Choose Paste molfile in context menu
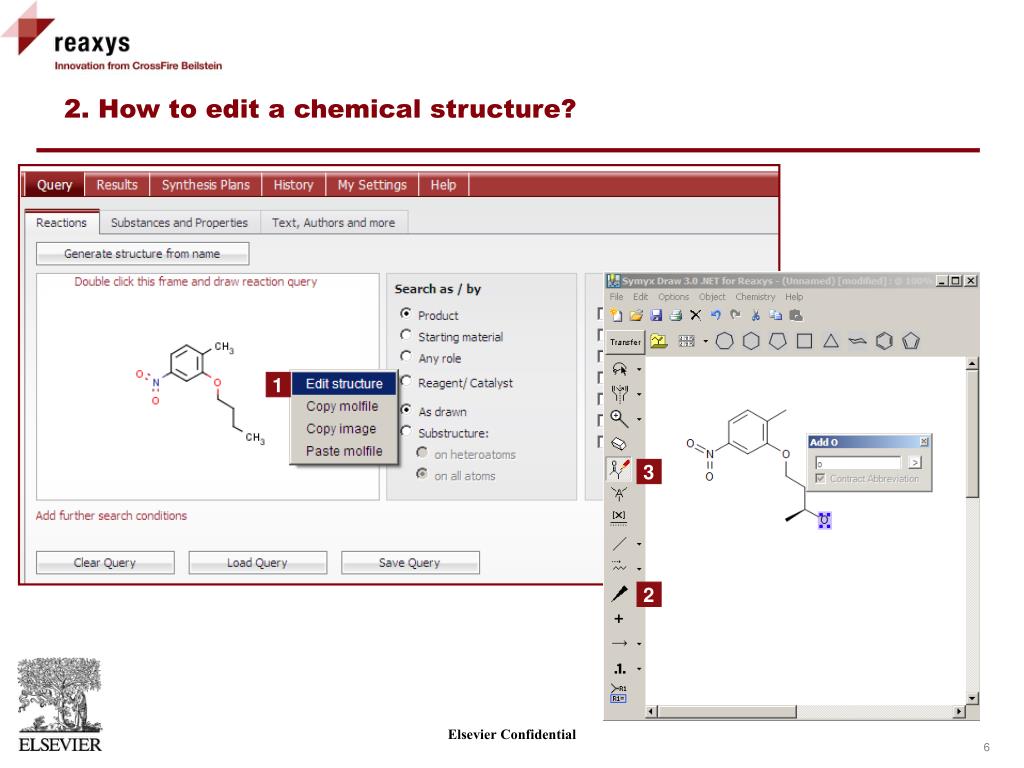The height and width of the screenshot is (768, 1024). 344,451
